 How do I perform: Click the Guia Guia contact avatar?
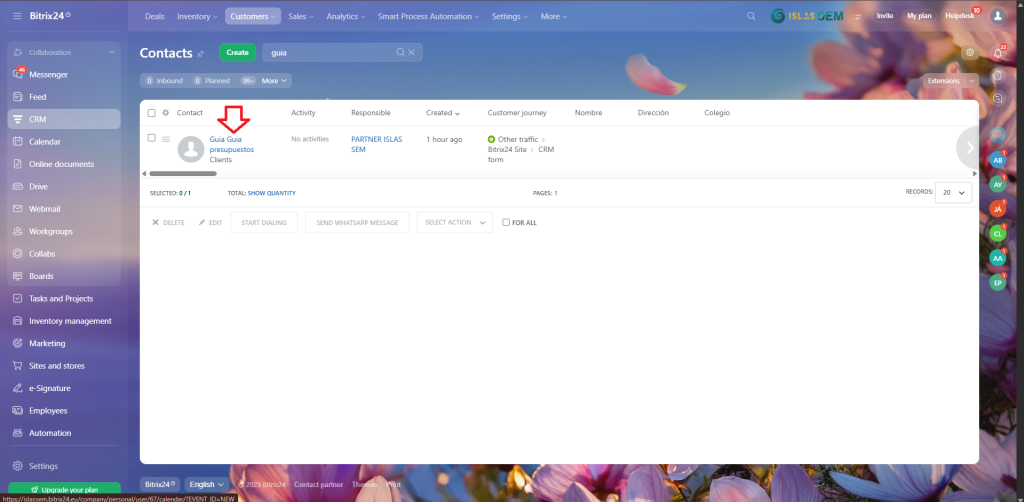[x=191, y=149]
